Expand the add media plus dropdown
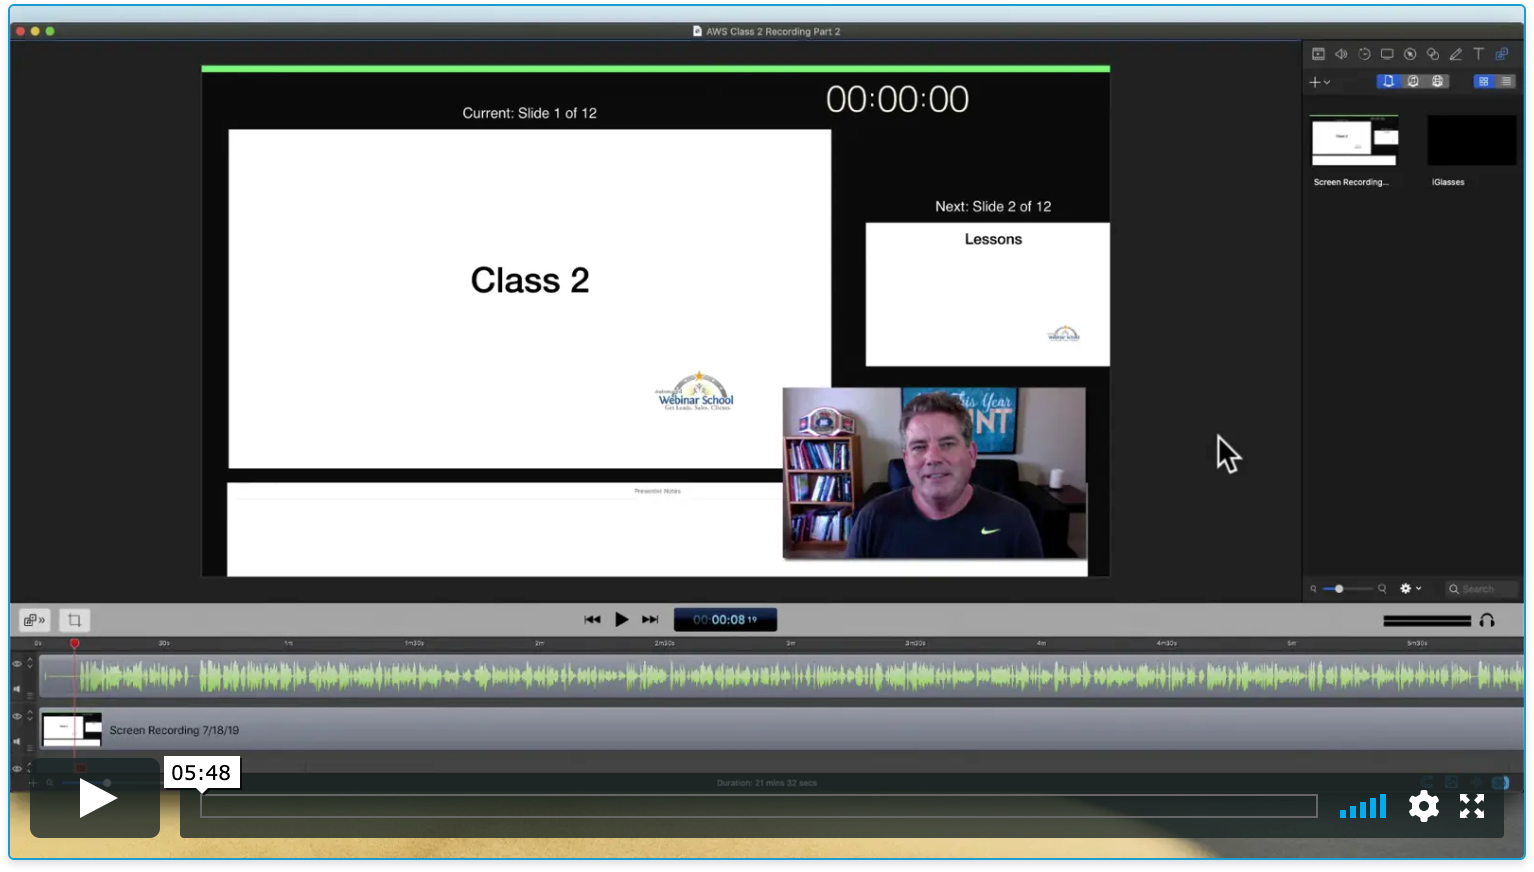This screenshot has width=1534, height=872. [1319, 82]
